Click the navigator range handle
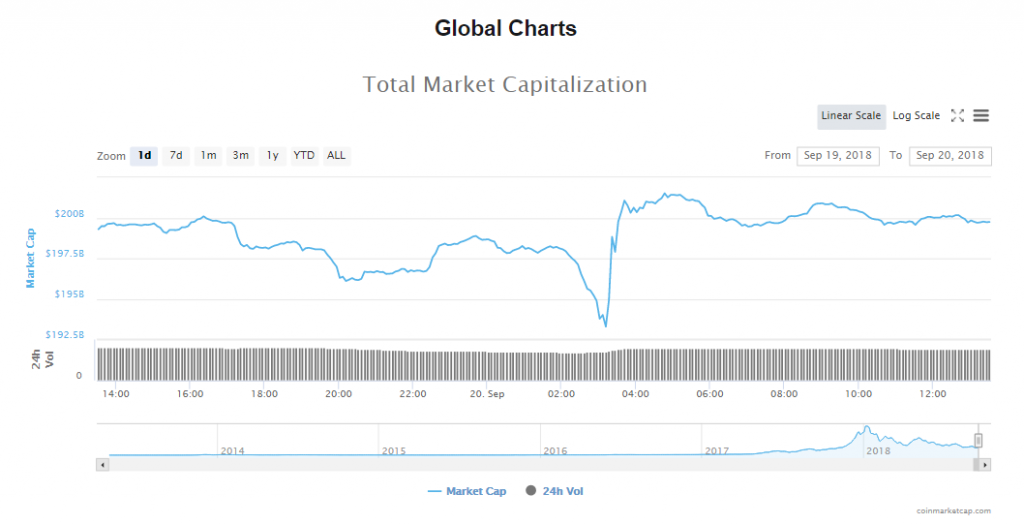Screen dimensions: 1024x525 (979, 440)
